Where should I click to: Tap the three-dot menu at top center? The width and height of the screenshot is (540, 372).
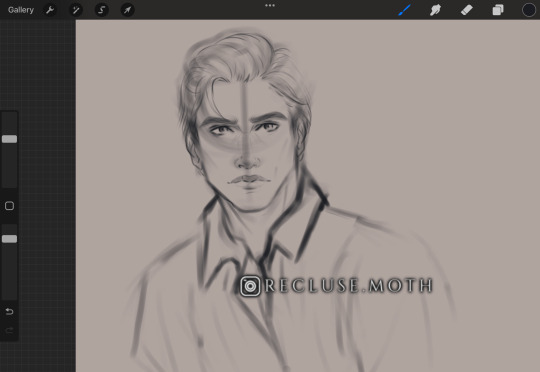pyautogui.click(x=270, y=6)
